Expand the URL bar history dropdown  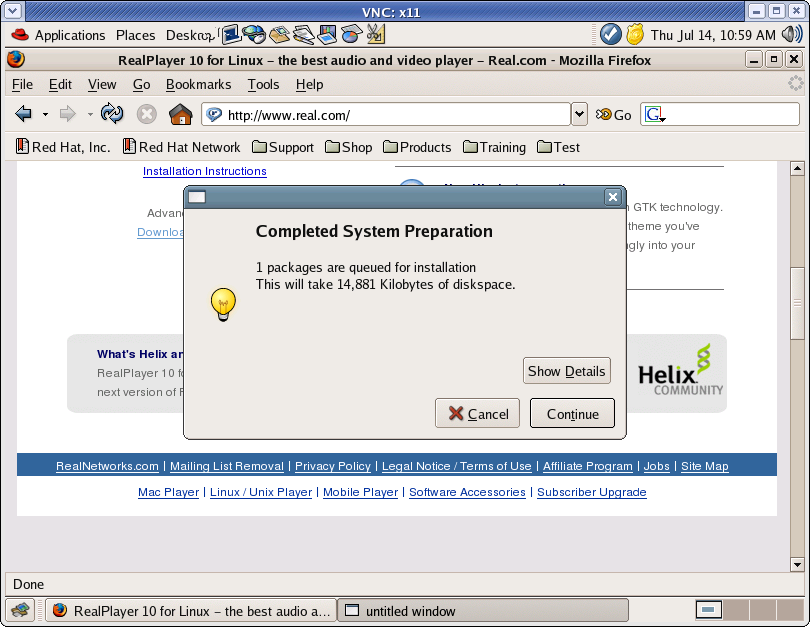(580, 114)
